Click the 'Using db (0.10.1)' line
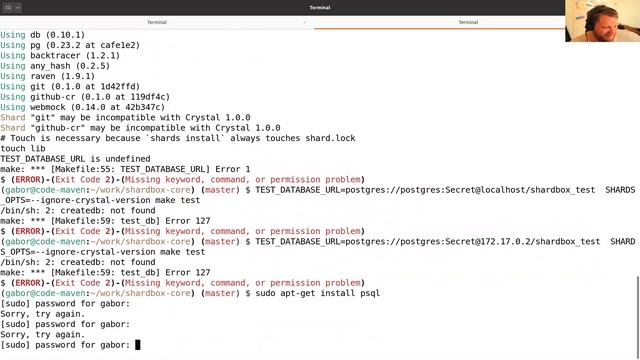 (42, 35)
